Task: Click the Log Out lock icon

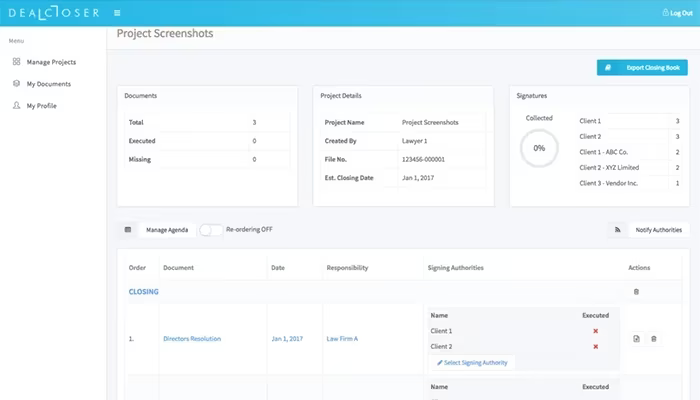Action: (x=665, y=12)
